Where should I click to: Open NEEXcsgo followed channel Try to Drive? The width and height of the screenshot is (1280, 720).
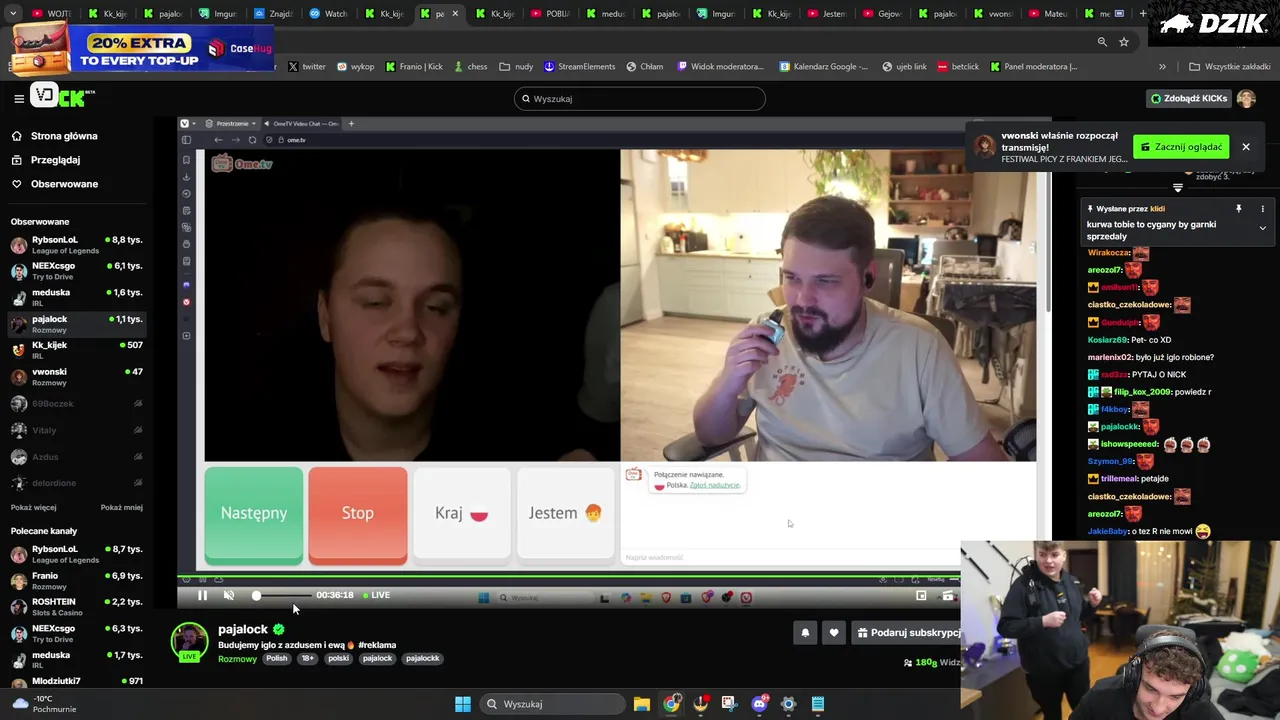coord(76,271)
